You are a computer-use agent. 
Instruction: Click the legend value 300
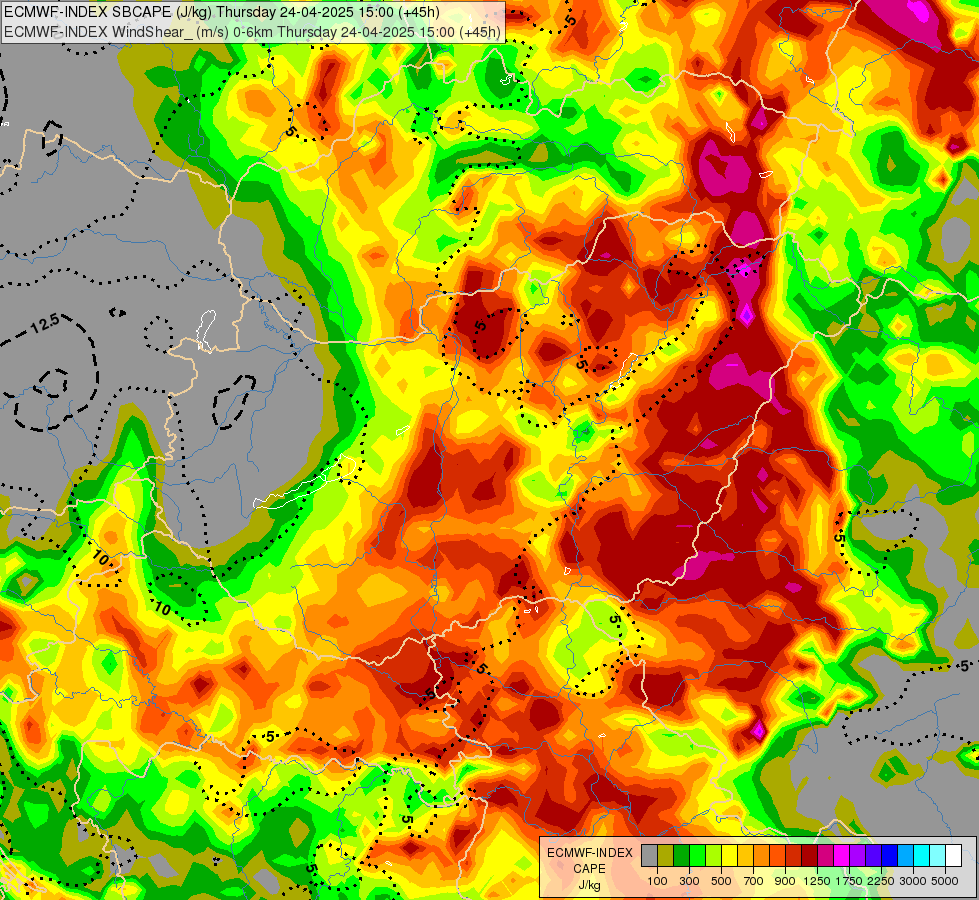689,881
